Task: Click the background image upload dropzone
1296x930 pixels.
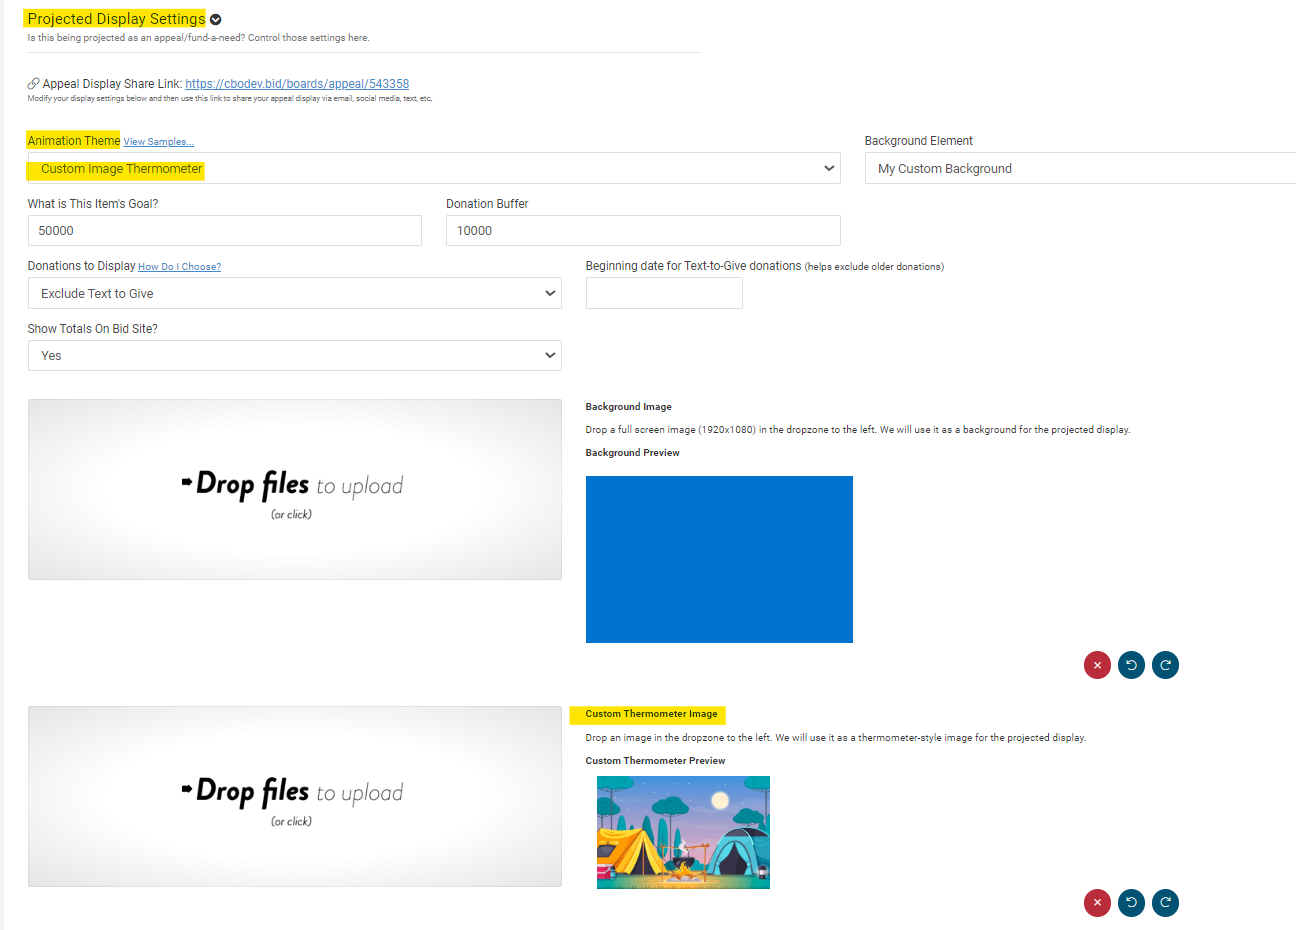Action: coord(294,490)
